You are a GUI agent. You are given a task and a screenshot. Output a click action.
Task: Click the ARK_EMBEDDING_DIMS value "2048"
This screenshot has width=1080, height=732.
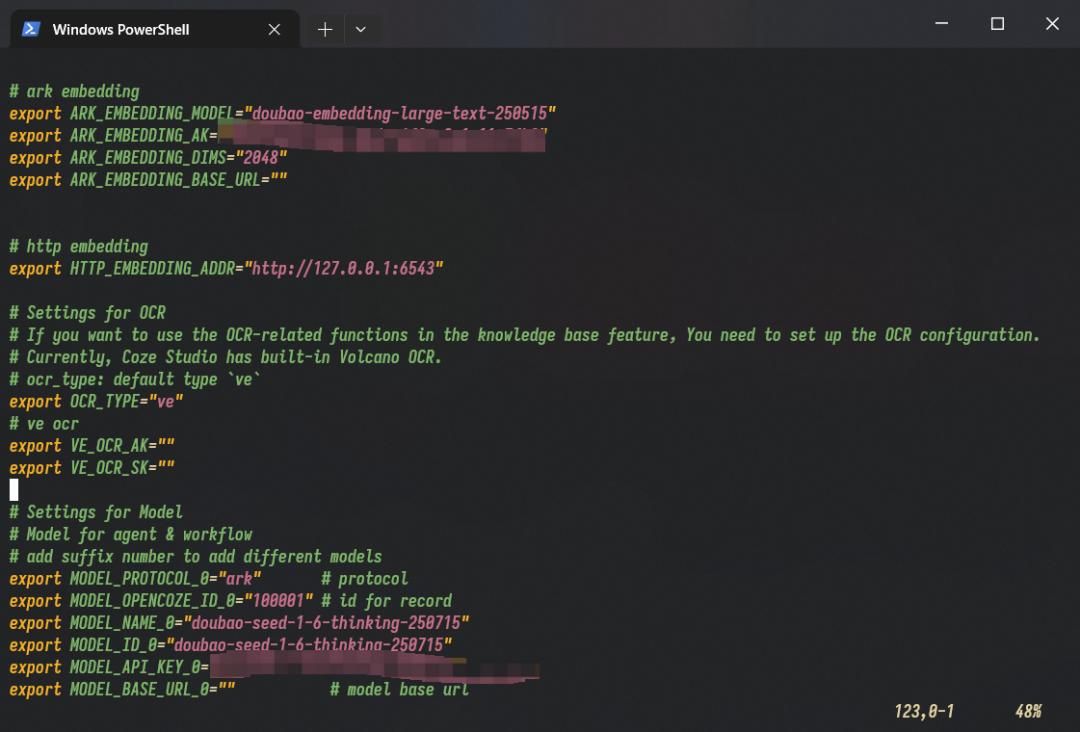[x=261, y=158]
